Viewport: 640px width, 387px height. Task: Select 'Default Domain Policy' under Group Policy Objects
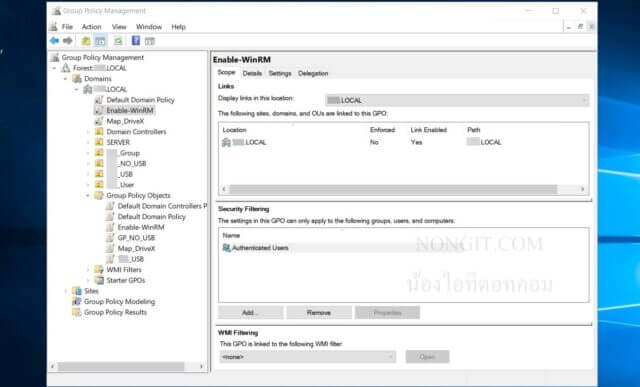click(x=151, y=217)
